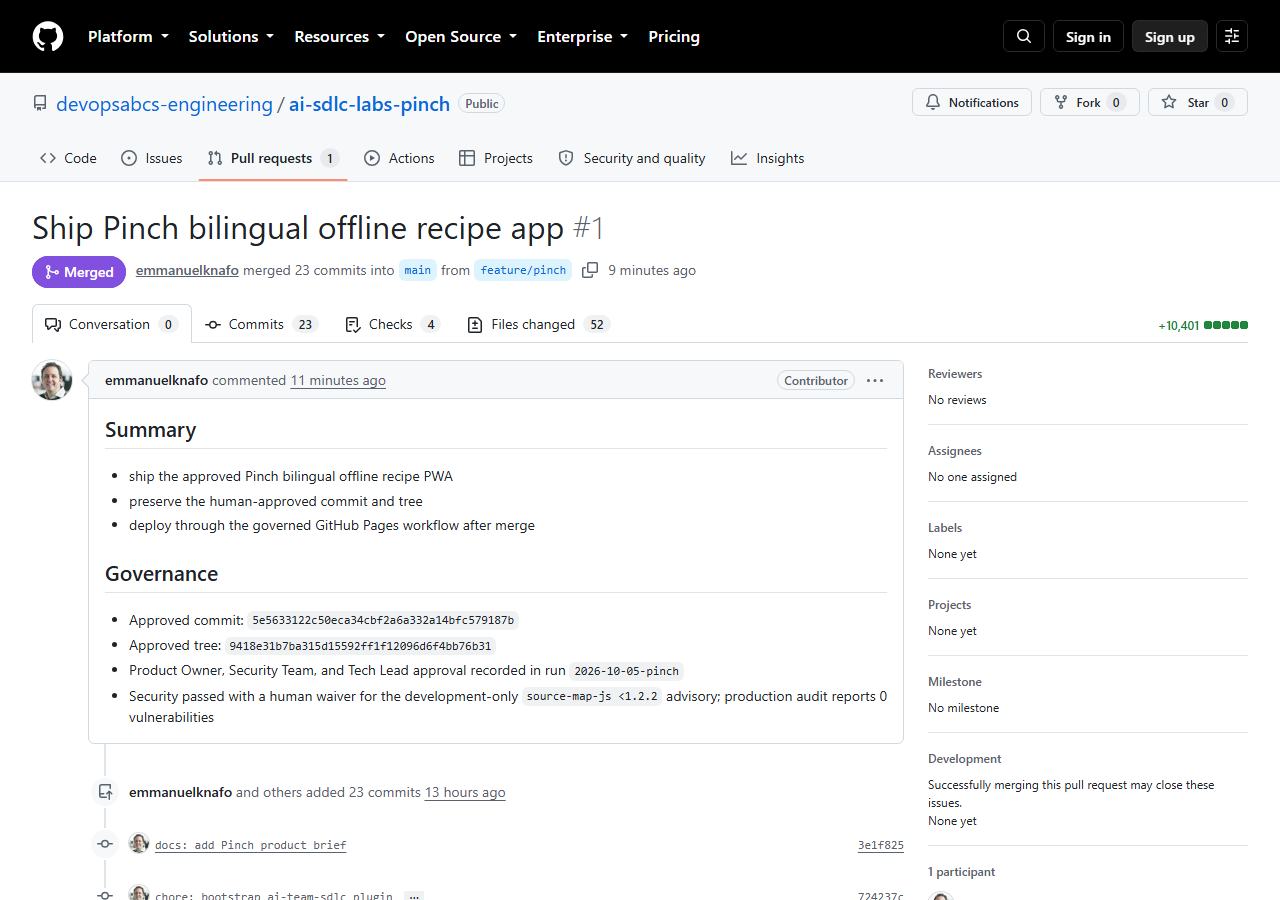Open the search magnifier button

pyautogui.click(x=1024, y=36)
